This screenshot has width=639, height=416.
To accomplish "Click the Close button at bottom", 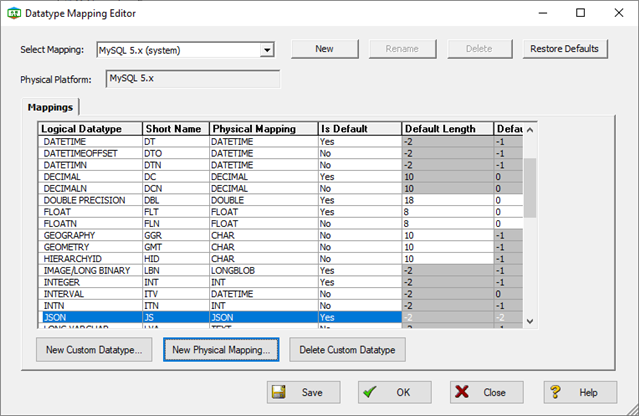I will tap(487, 392).
